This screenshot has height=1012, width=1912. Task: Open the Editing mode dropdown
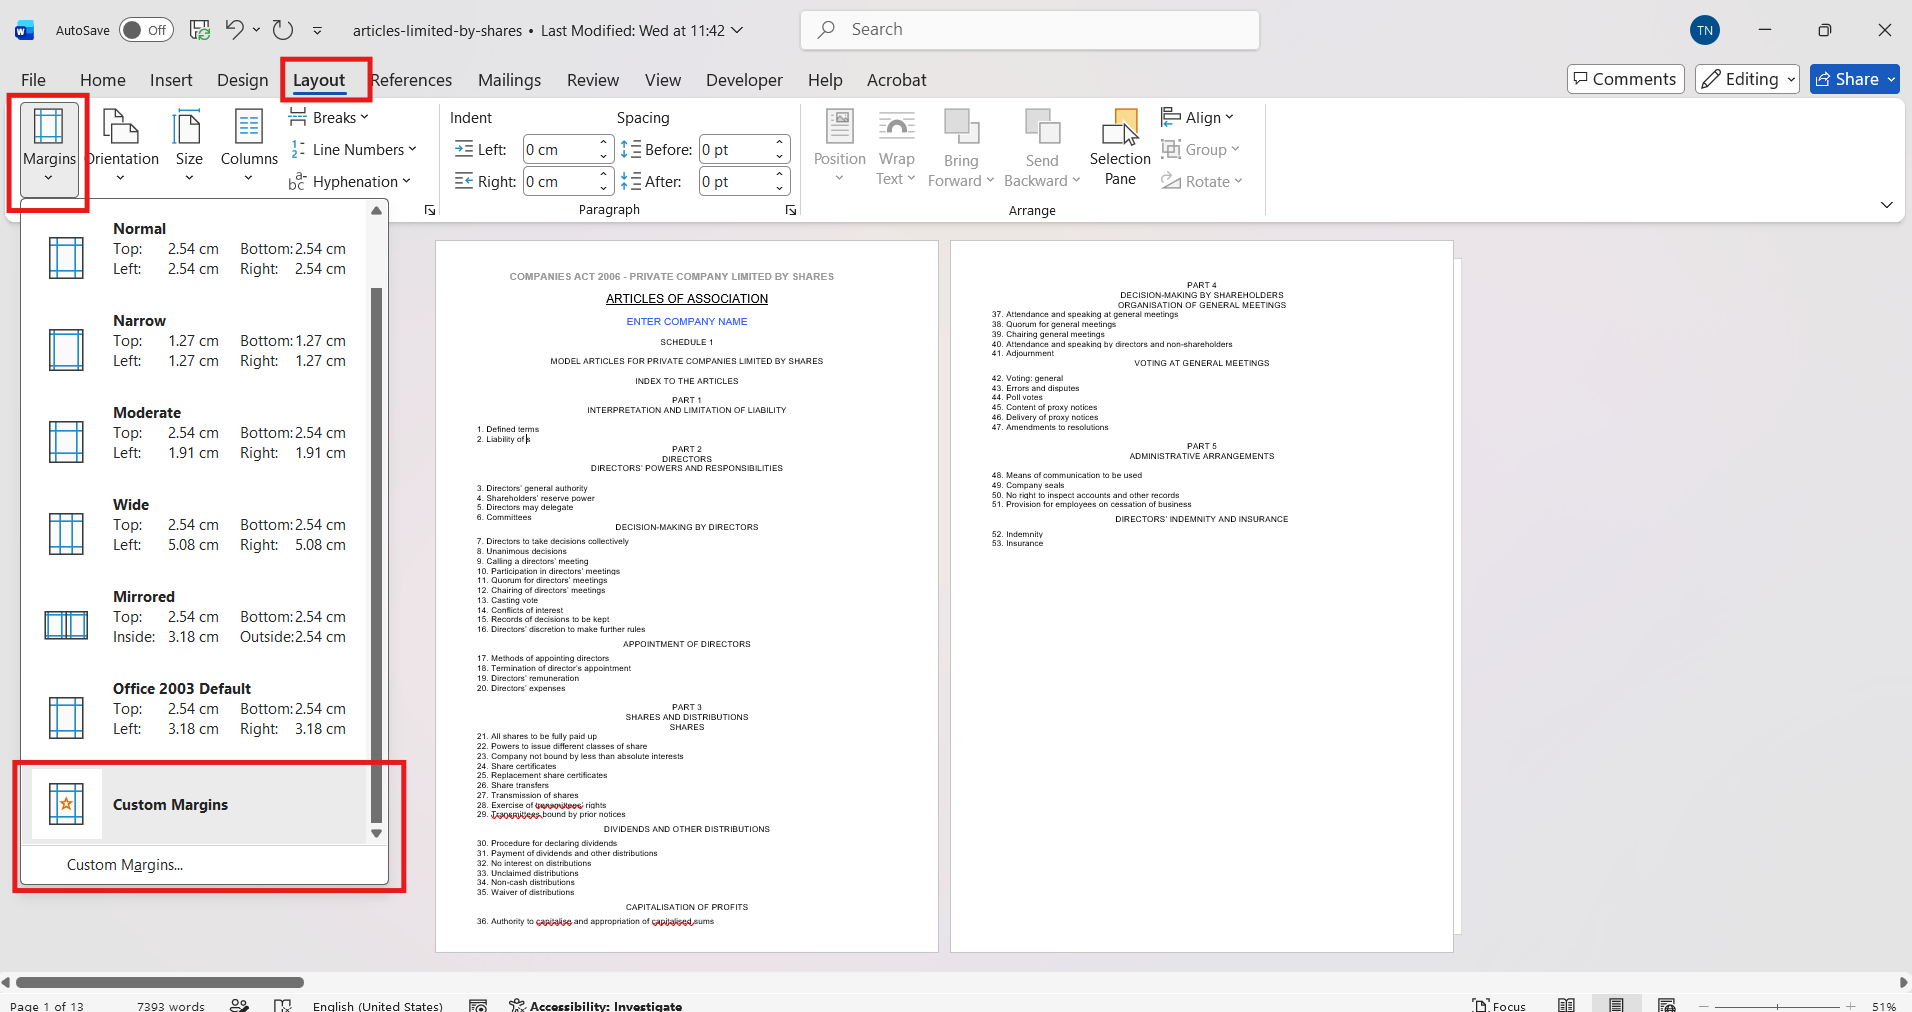click(1748, 79)
